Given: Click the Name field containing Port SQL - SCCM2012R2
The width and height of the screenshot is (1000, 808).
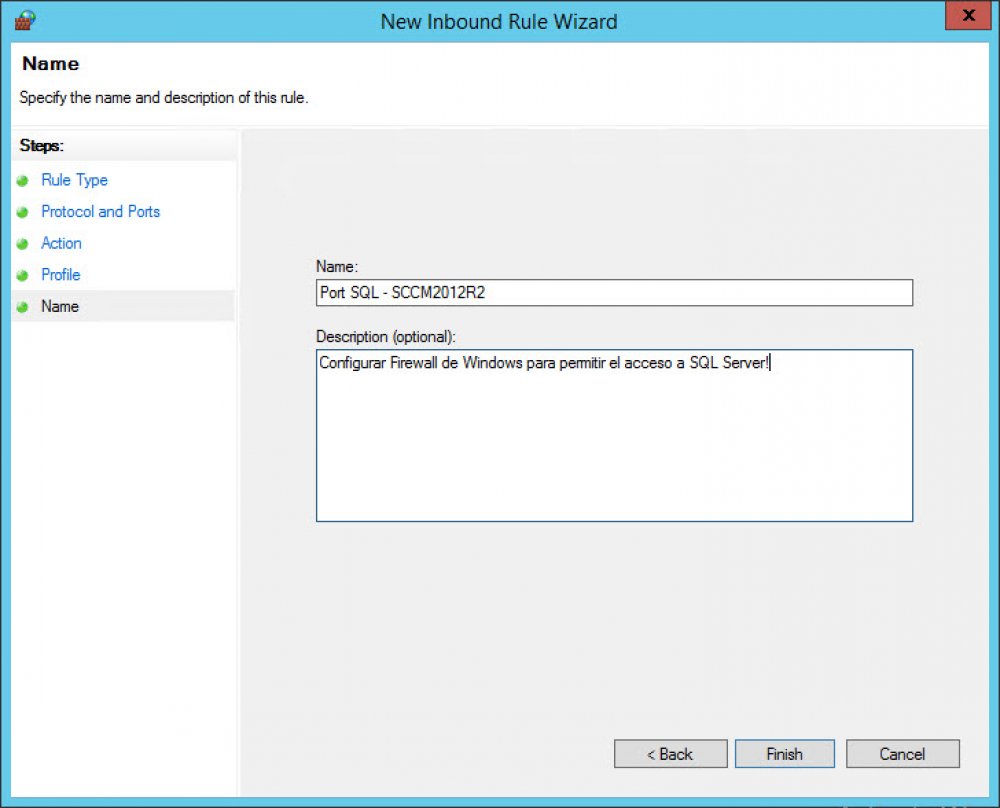Looking at the screenshot, I should click(x=614, y=293).
